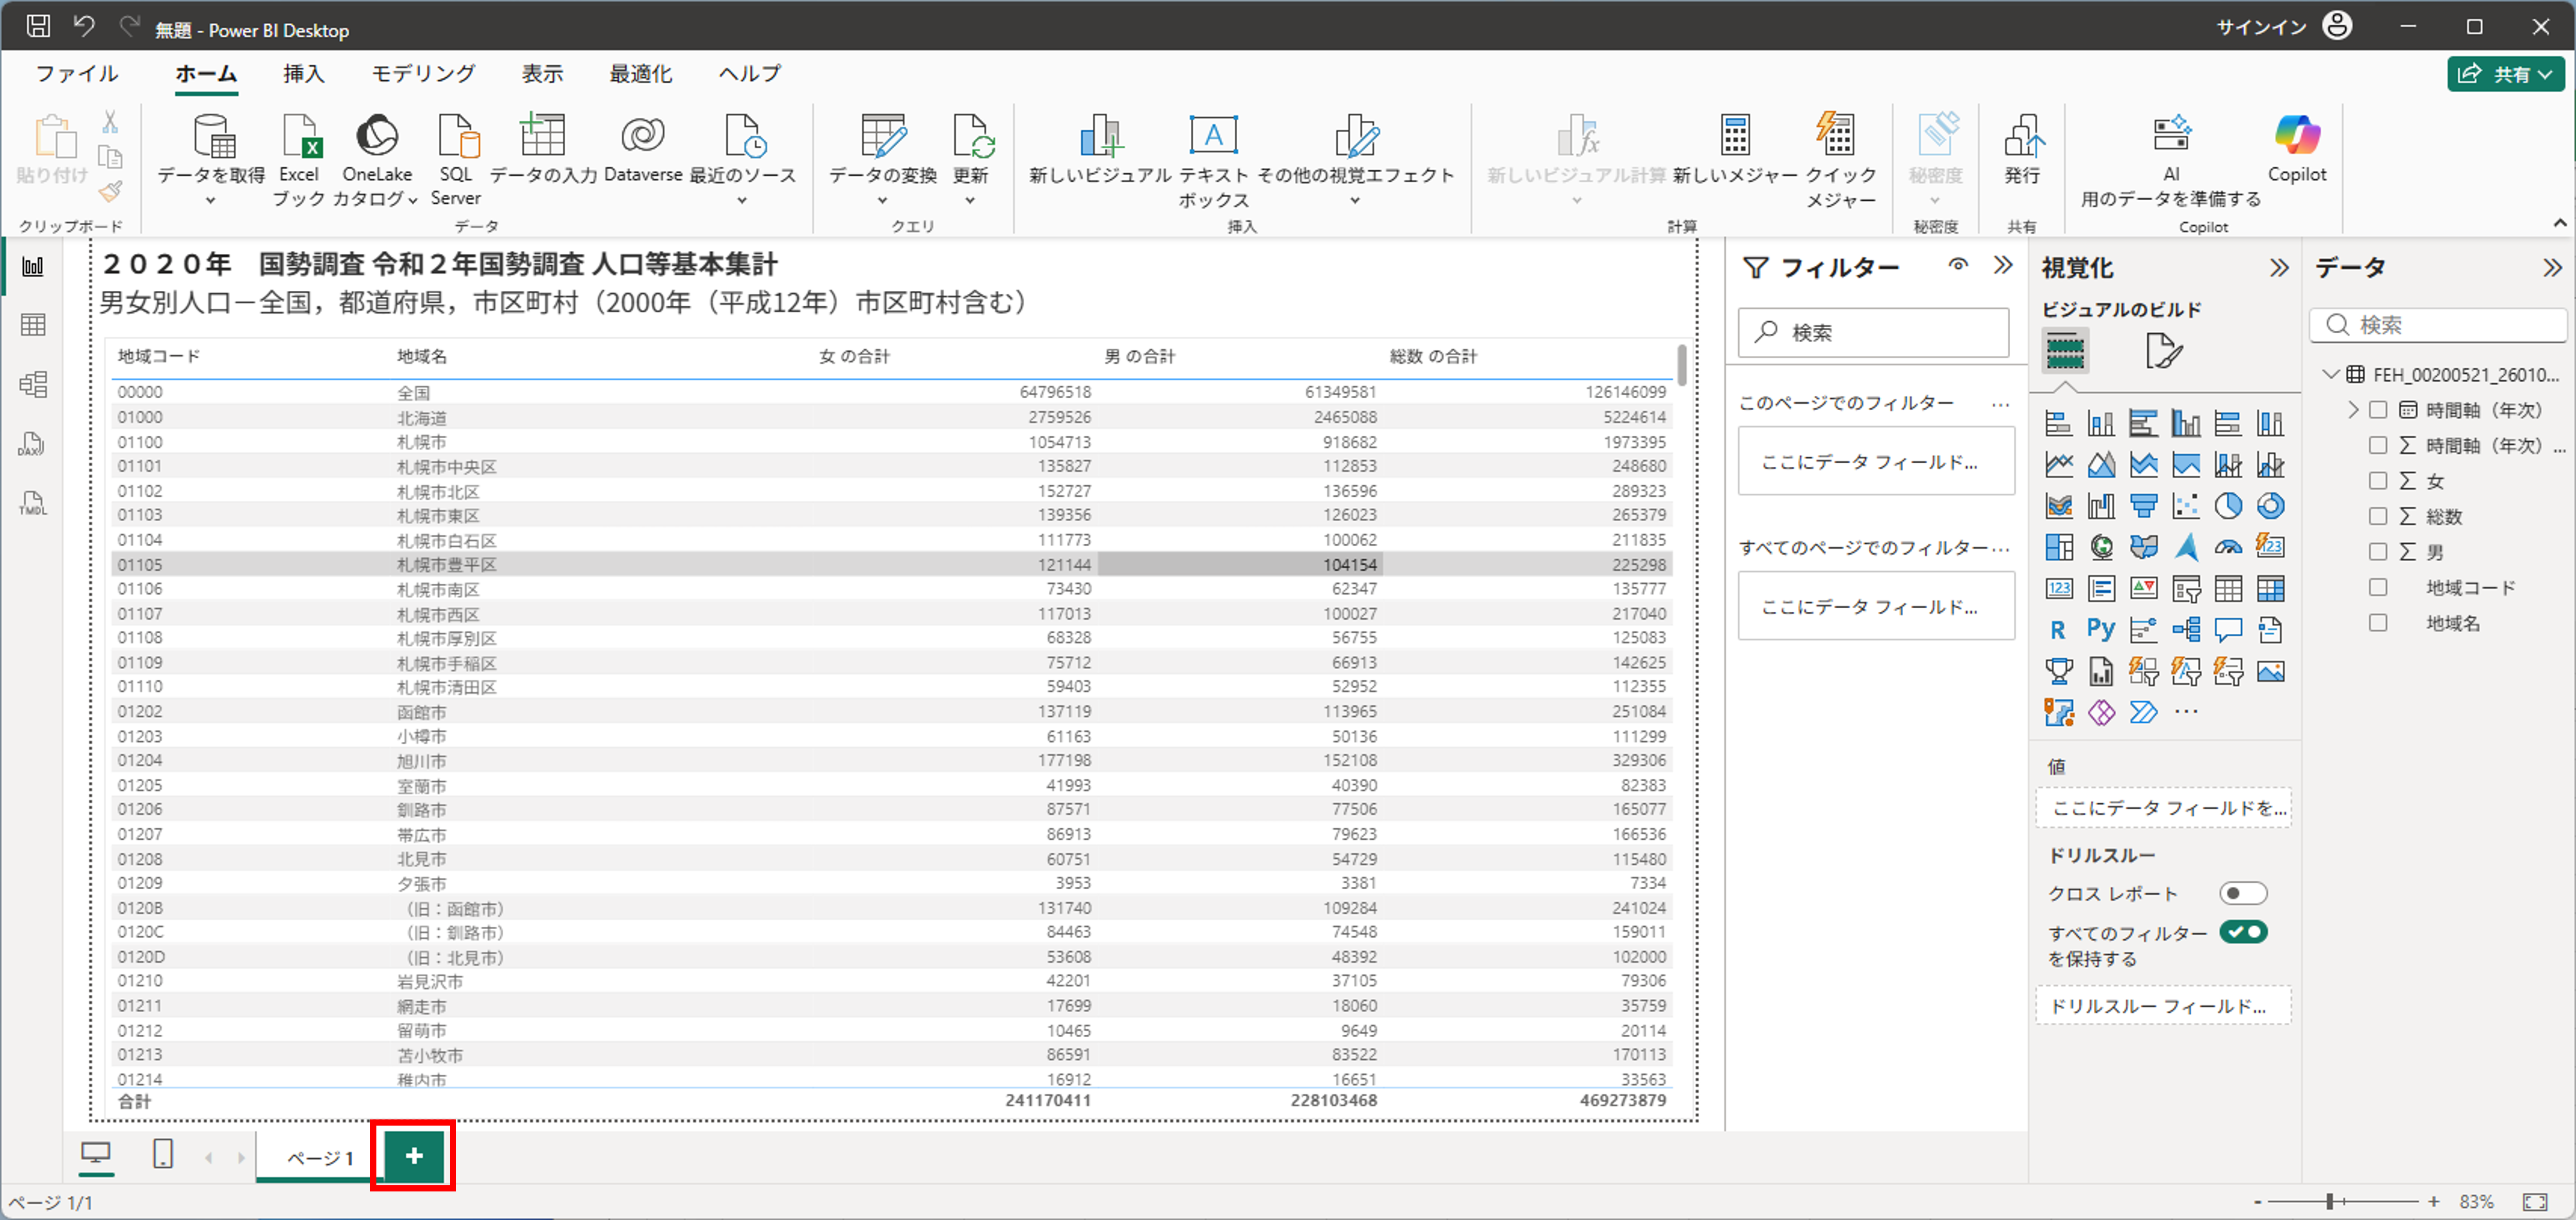Switch to mobile layout icon

pos(163,1155)
